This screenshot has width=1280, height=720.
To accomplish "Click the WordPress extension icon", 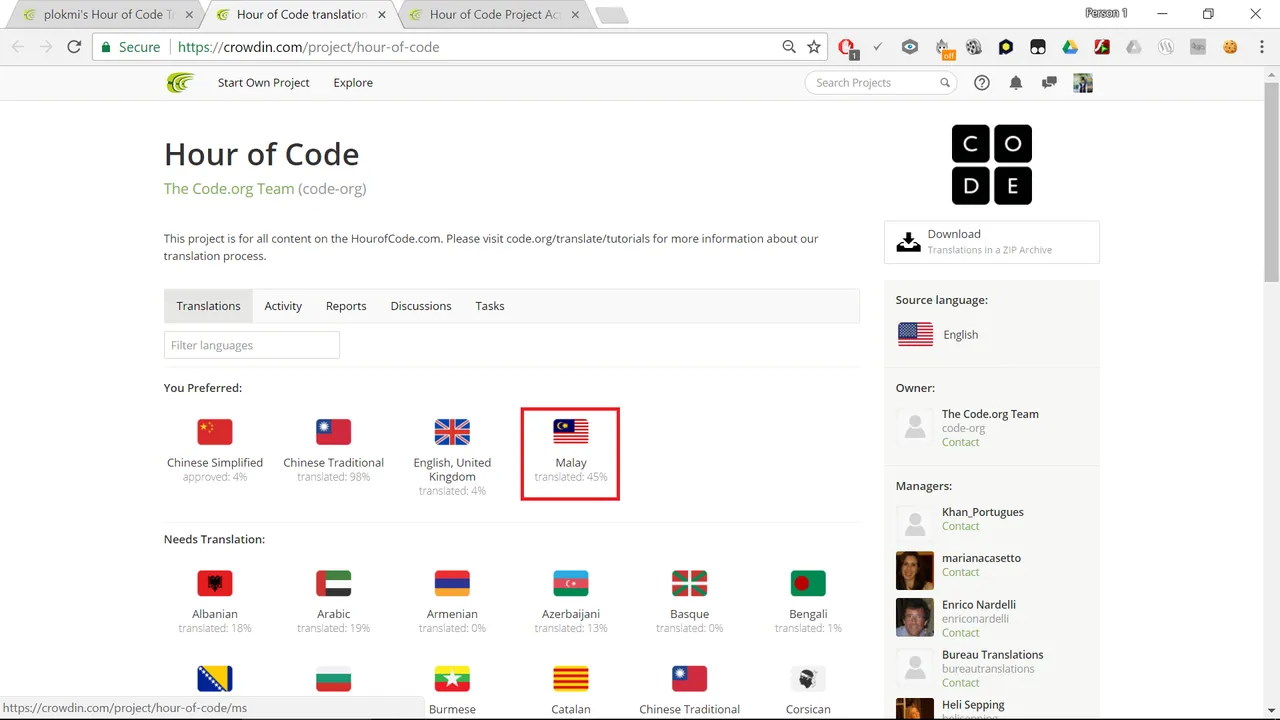I will point(1166,47).
